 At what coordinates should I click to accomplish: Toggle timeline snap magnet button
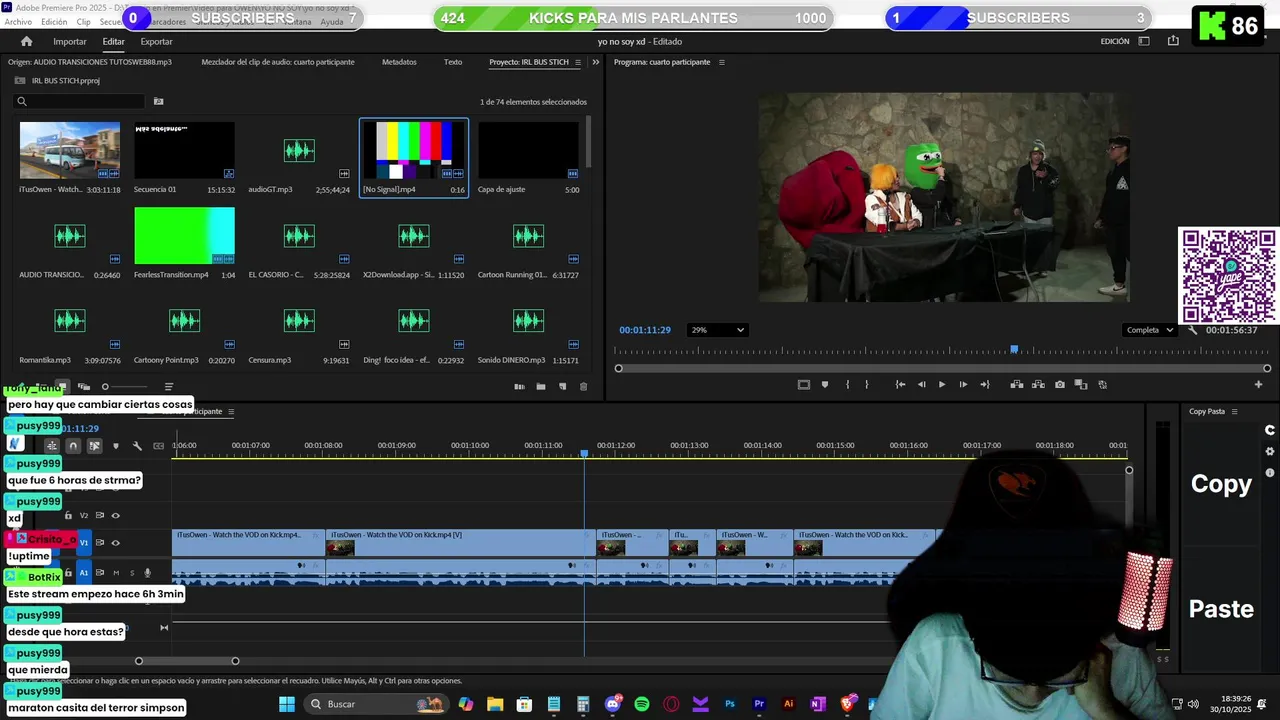pos(73,446)
